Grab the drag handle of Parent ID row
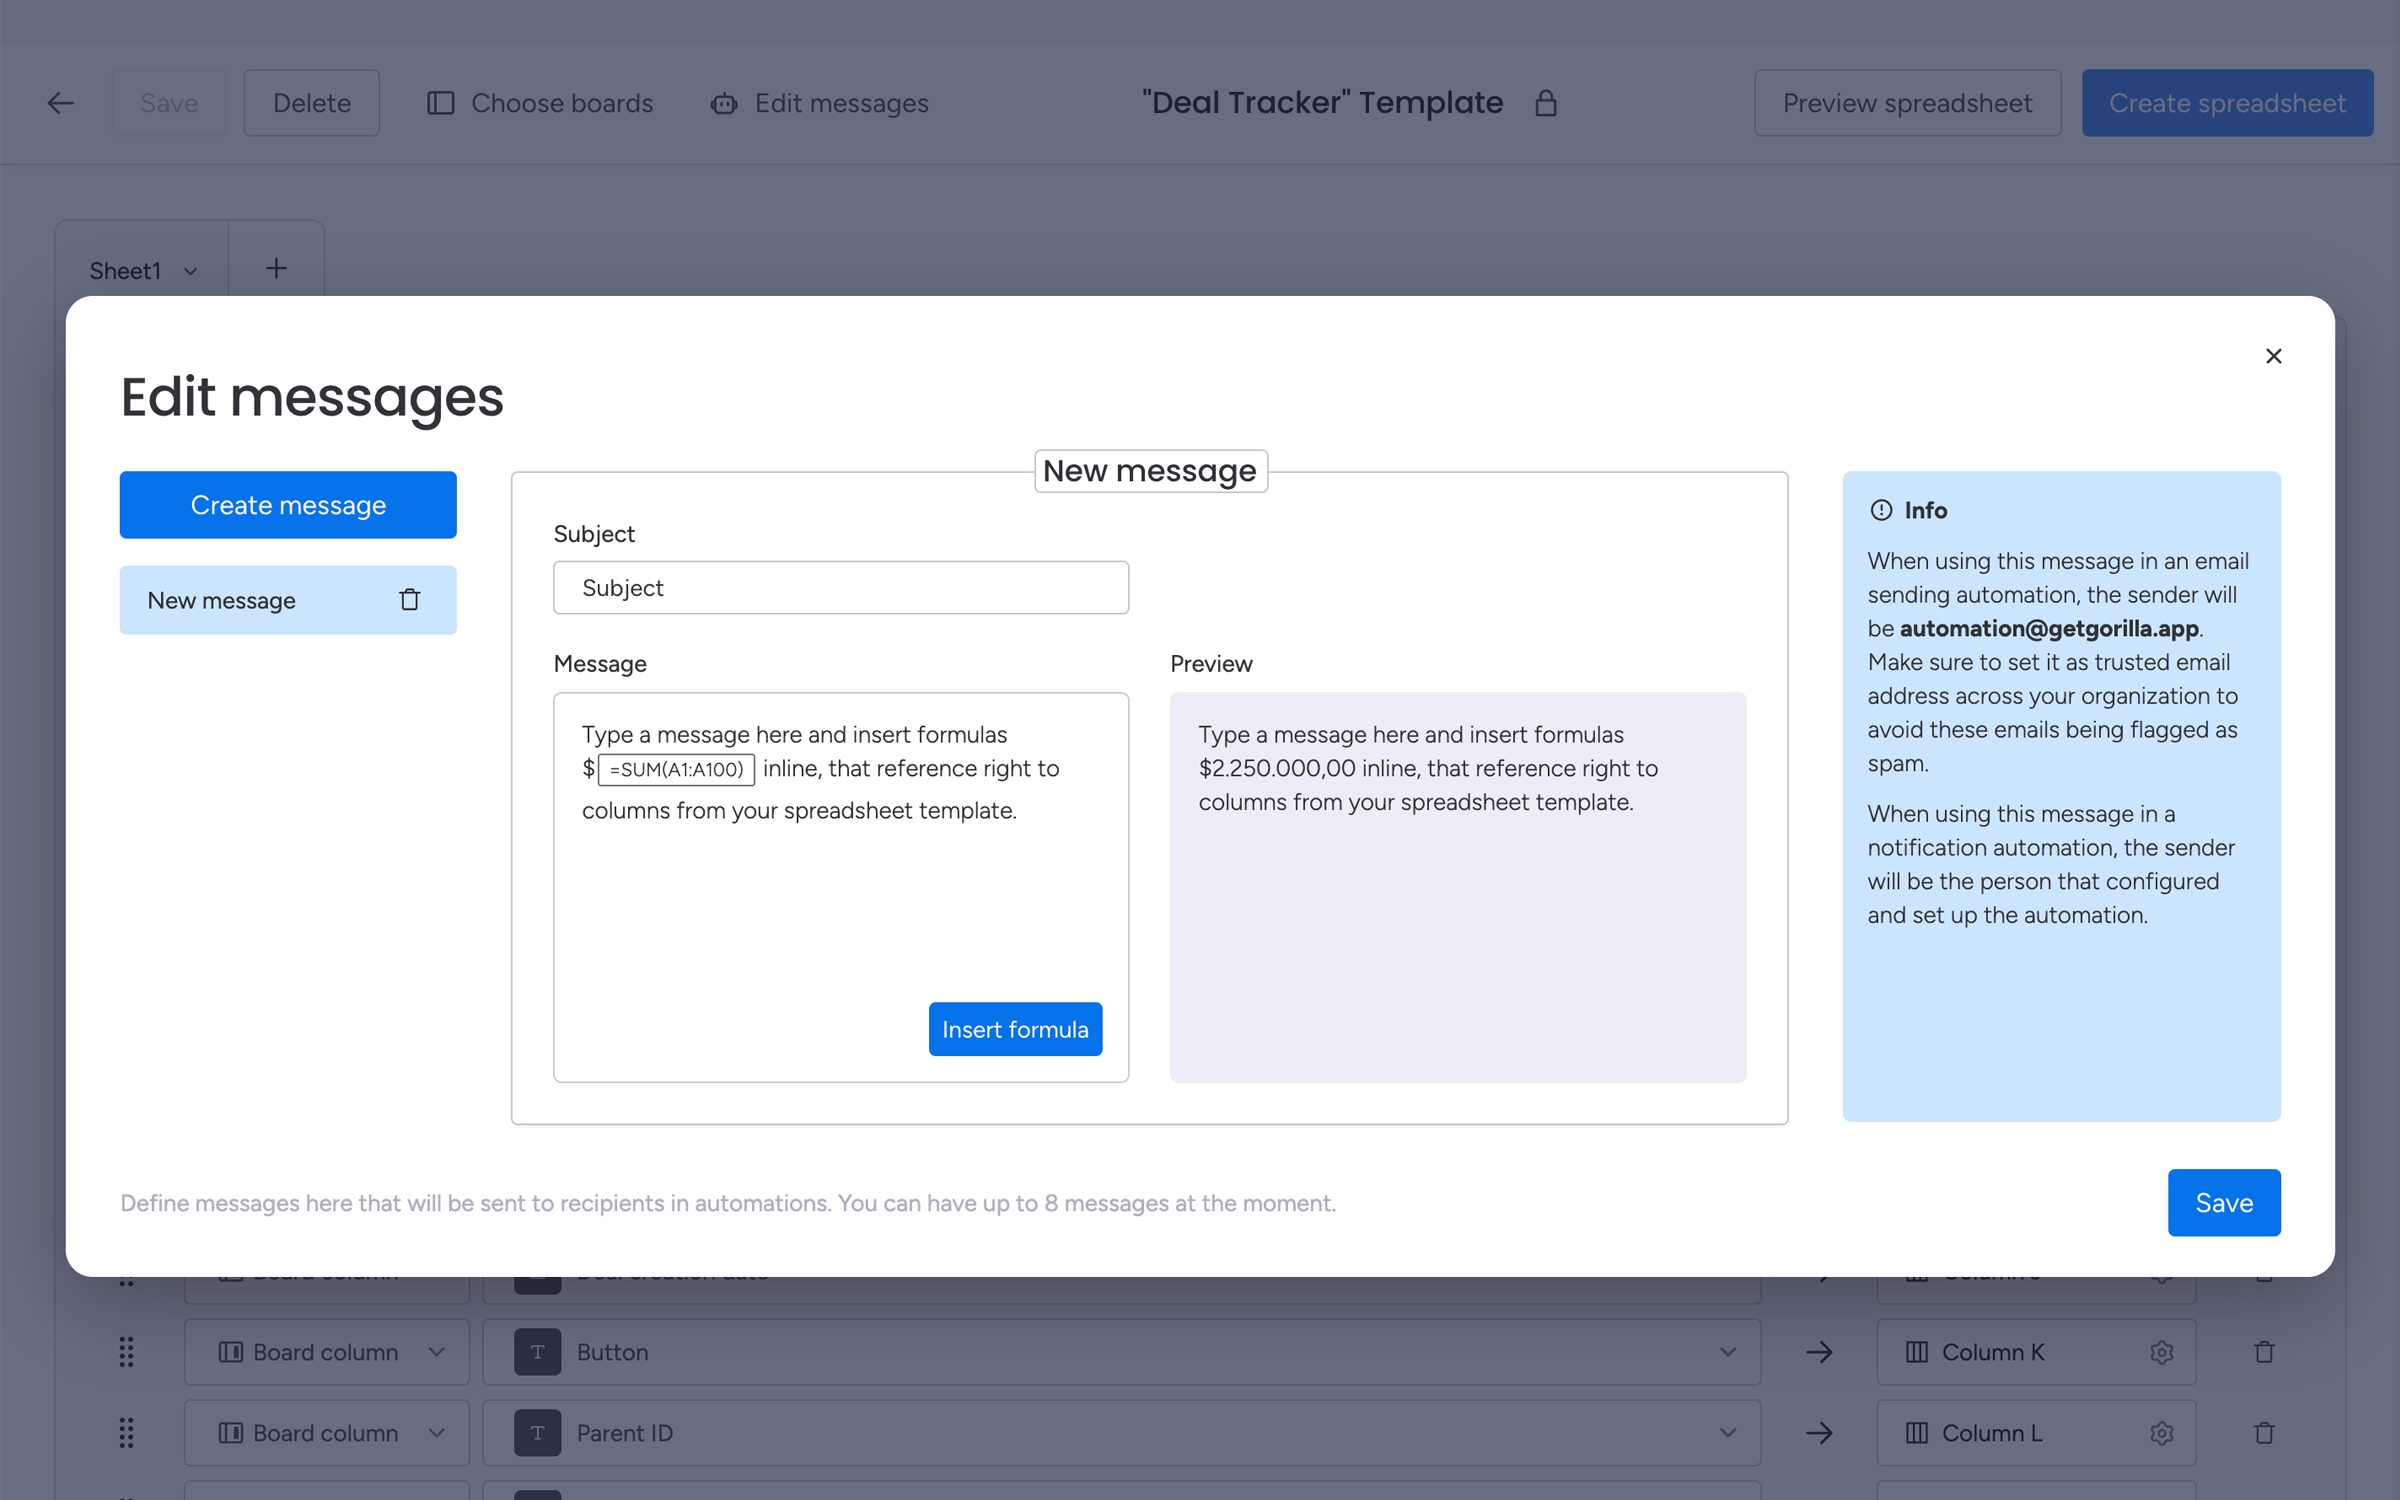2400x1500 pixels. point(126,1433)
